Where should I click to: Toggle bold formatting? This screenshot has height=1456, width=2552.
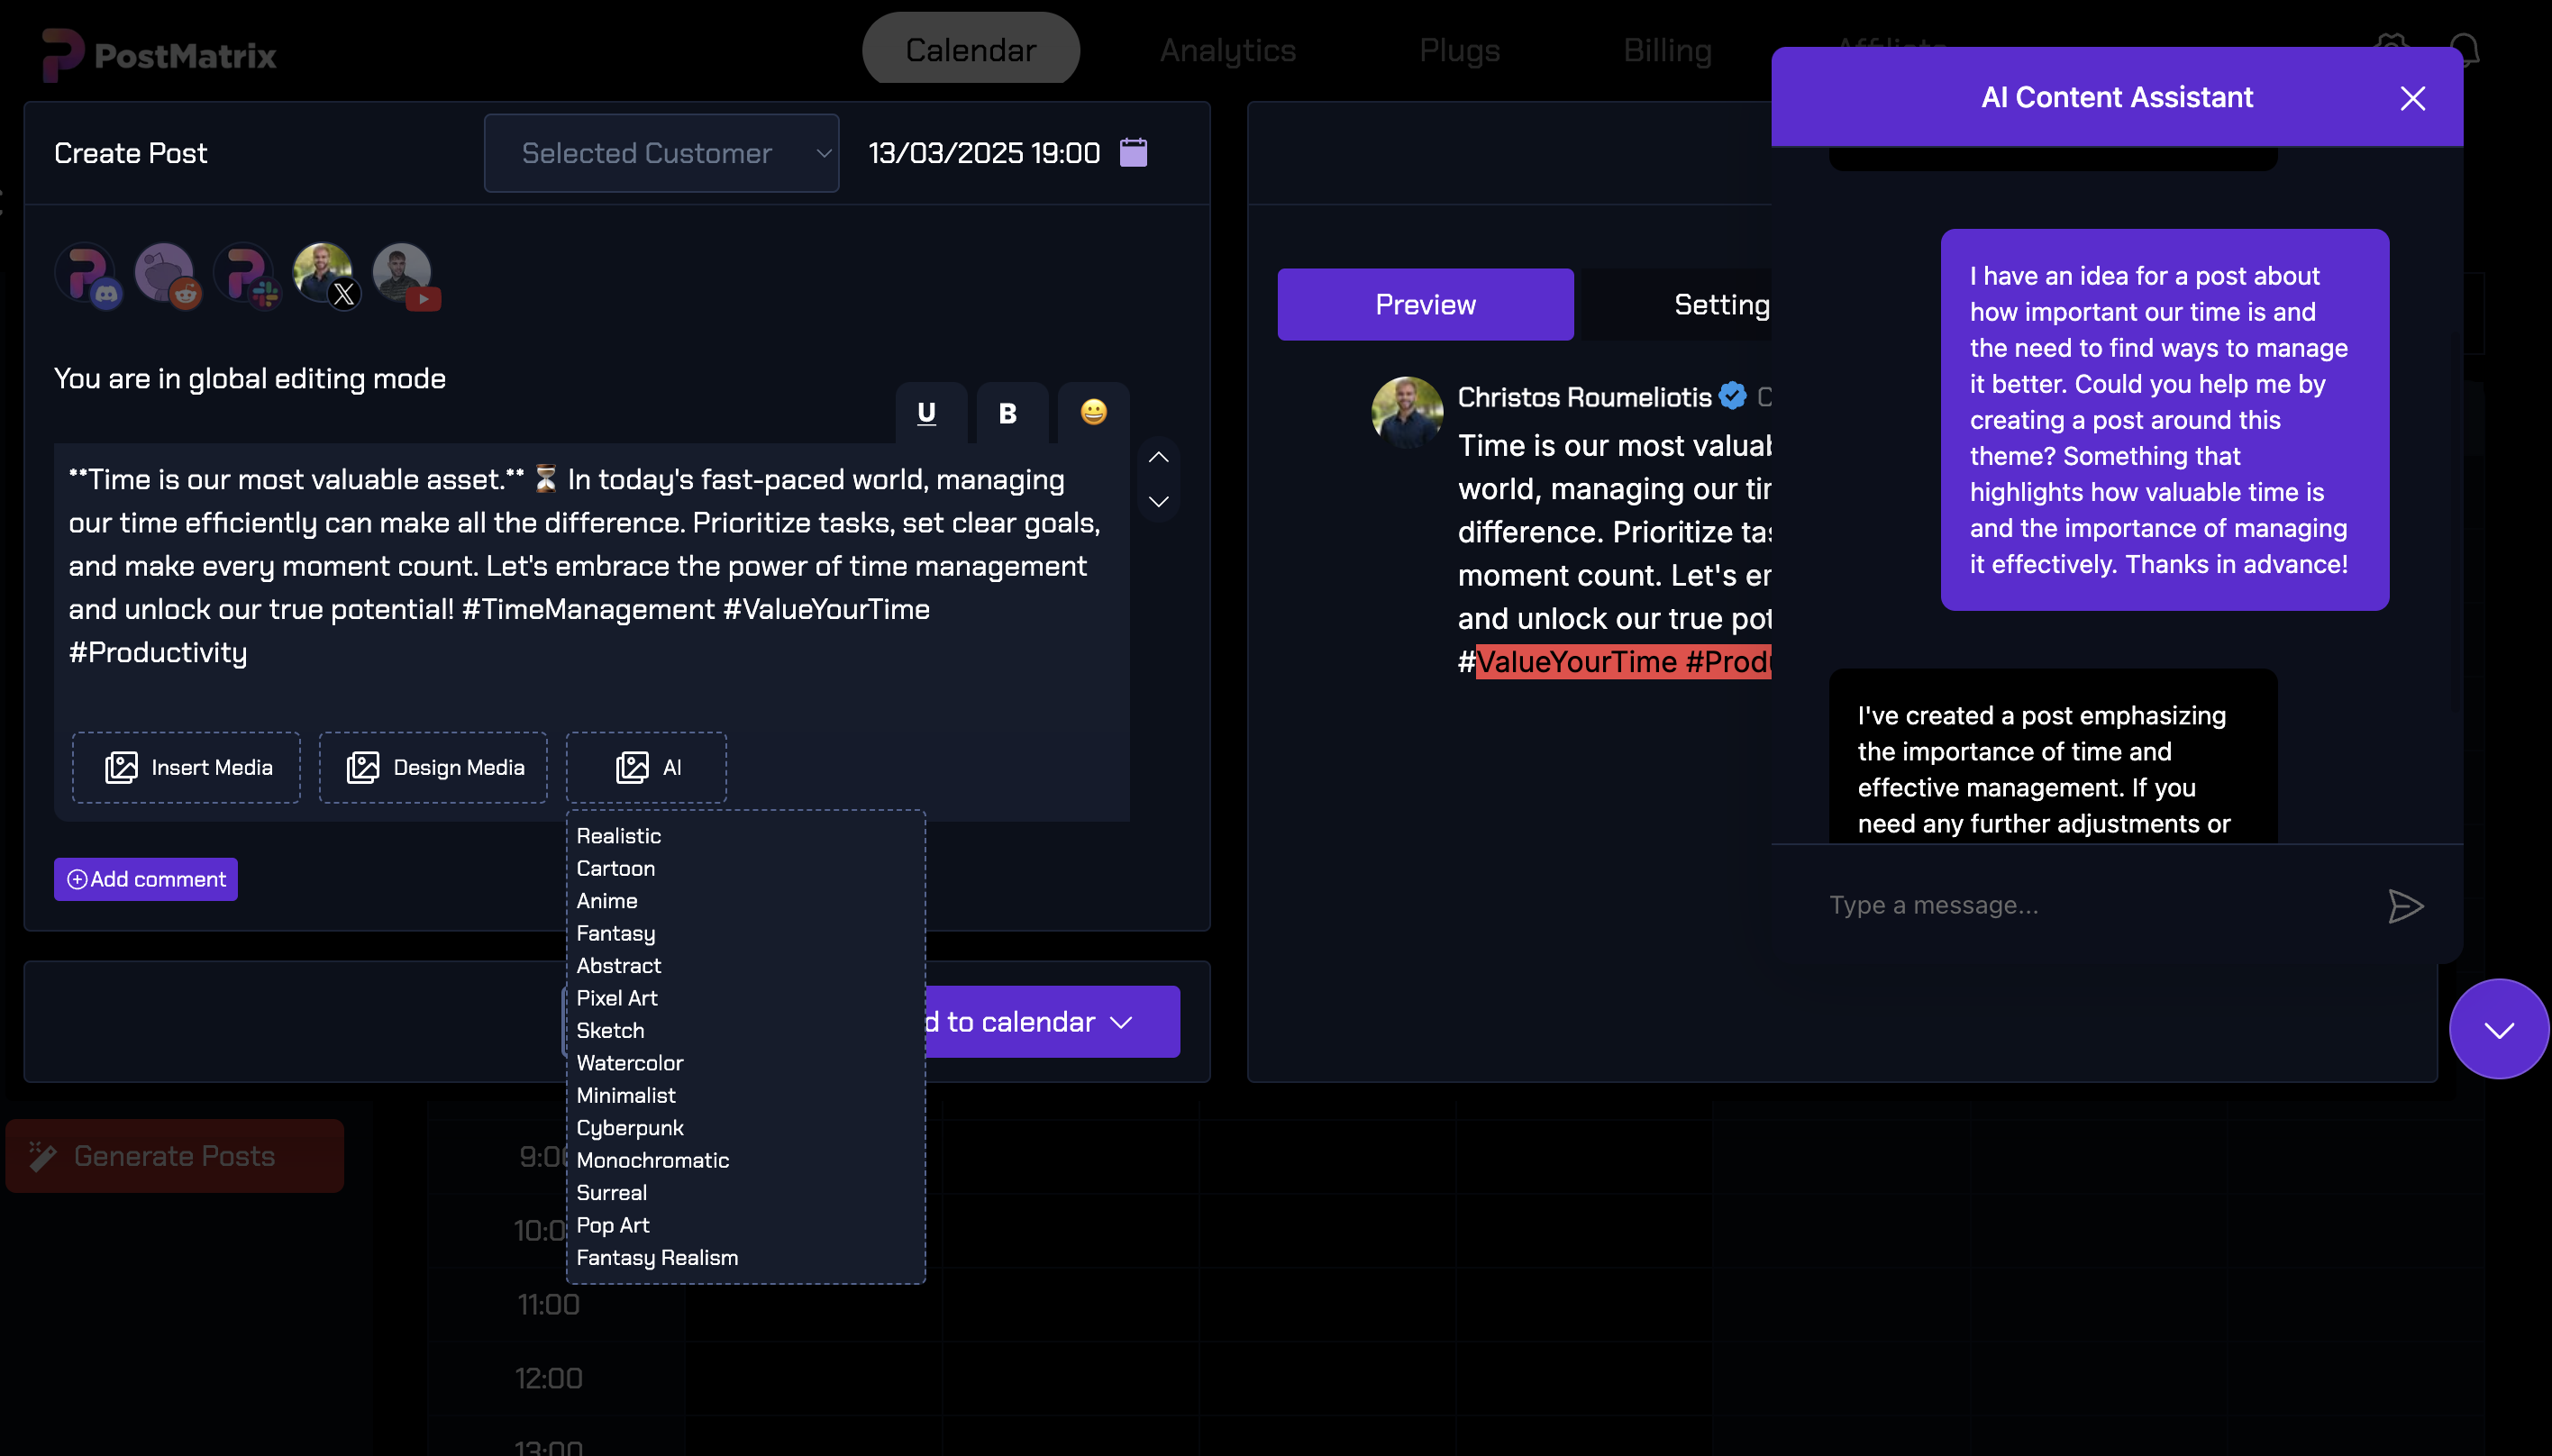[1009, 413]
